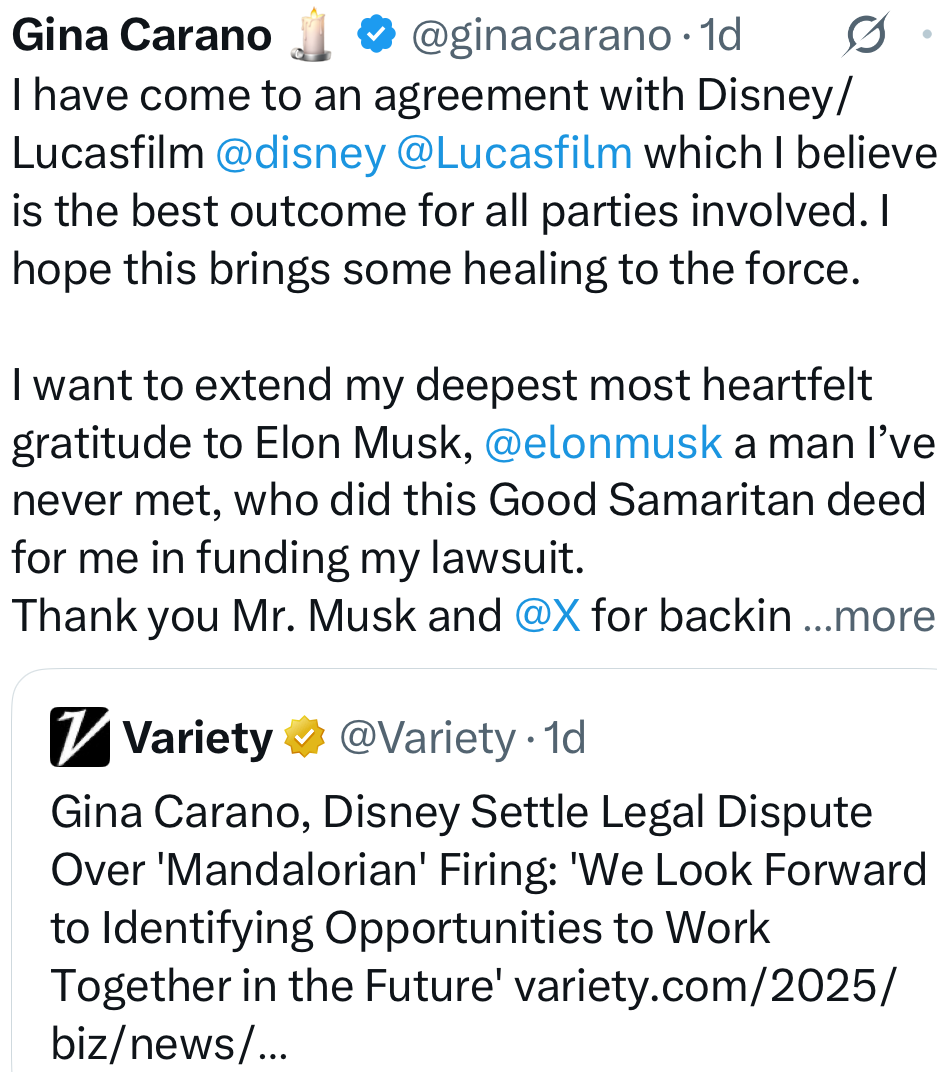Click the main tweet's 1d timestamp

(720, 36)
